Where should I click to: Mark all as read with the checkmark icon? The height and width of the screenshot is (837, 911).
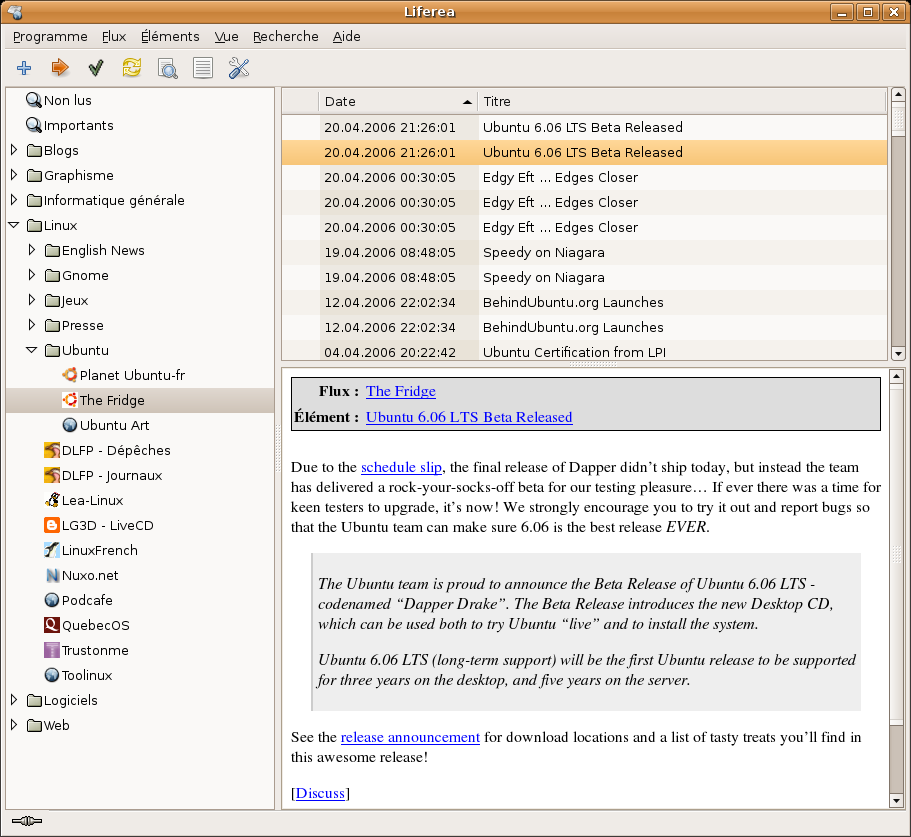point(96,68)
